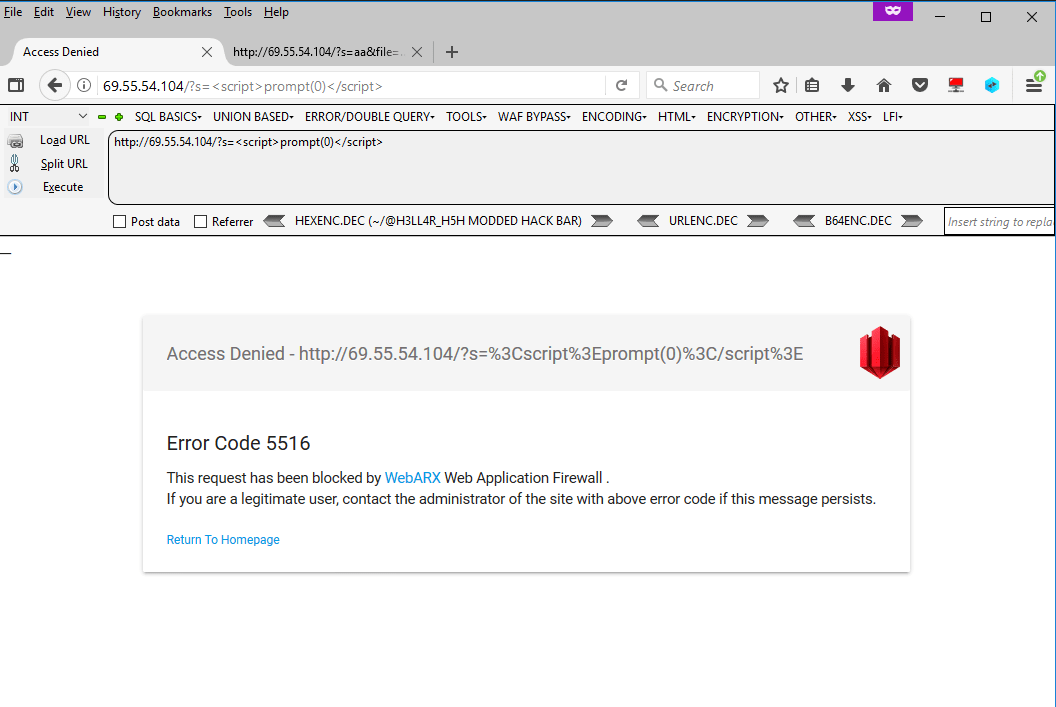Click left arrow before URLENC.DEC

point(648,221)
